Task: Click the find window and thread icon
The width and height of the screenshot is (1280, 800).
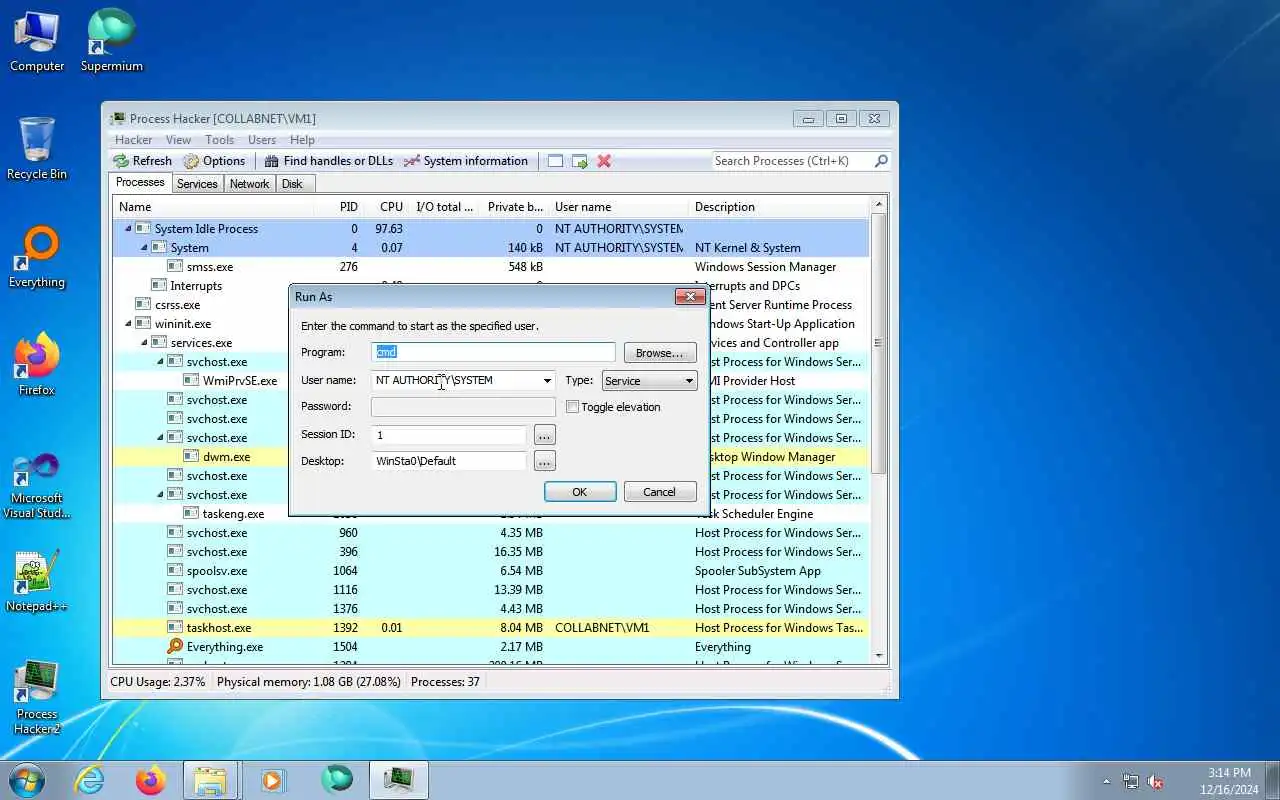Action: (x=580, y=161)
